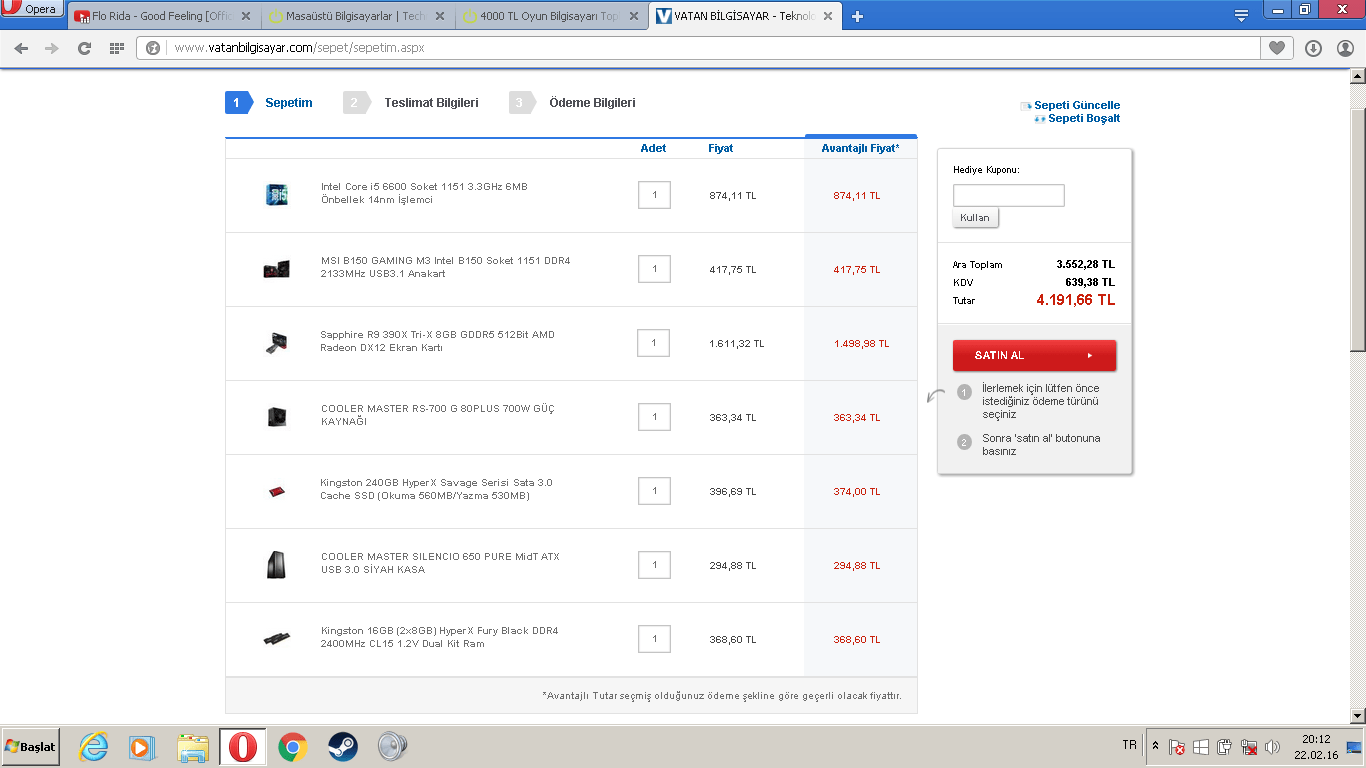Close the Flo Rida - Good Feeling tab

click(x=246, y=16)
